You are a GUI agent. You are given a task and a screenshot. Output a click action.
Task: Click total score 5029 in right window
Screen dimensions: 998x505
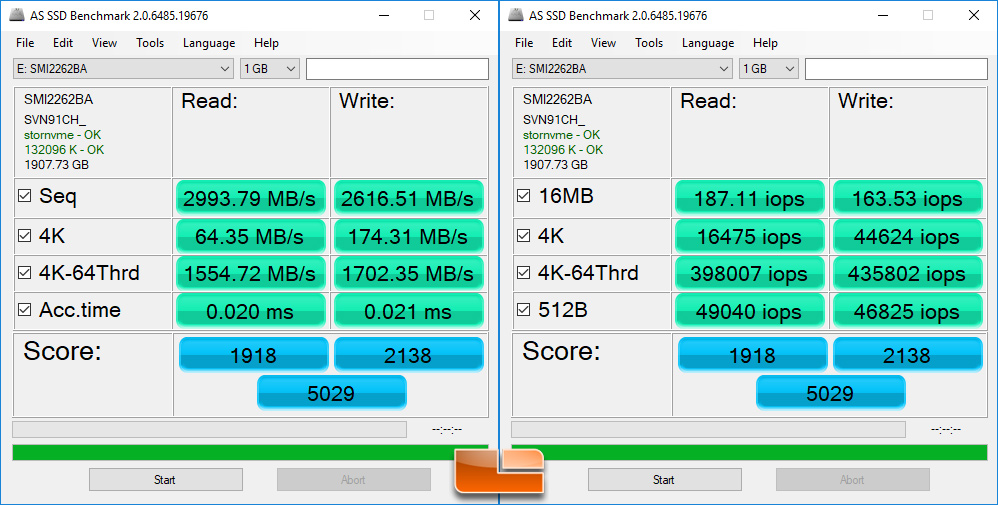tap(830, 392)
